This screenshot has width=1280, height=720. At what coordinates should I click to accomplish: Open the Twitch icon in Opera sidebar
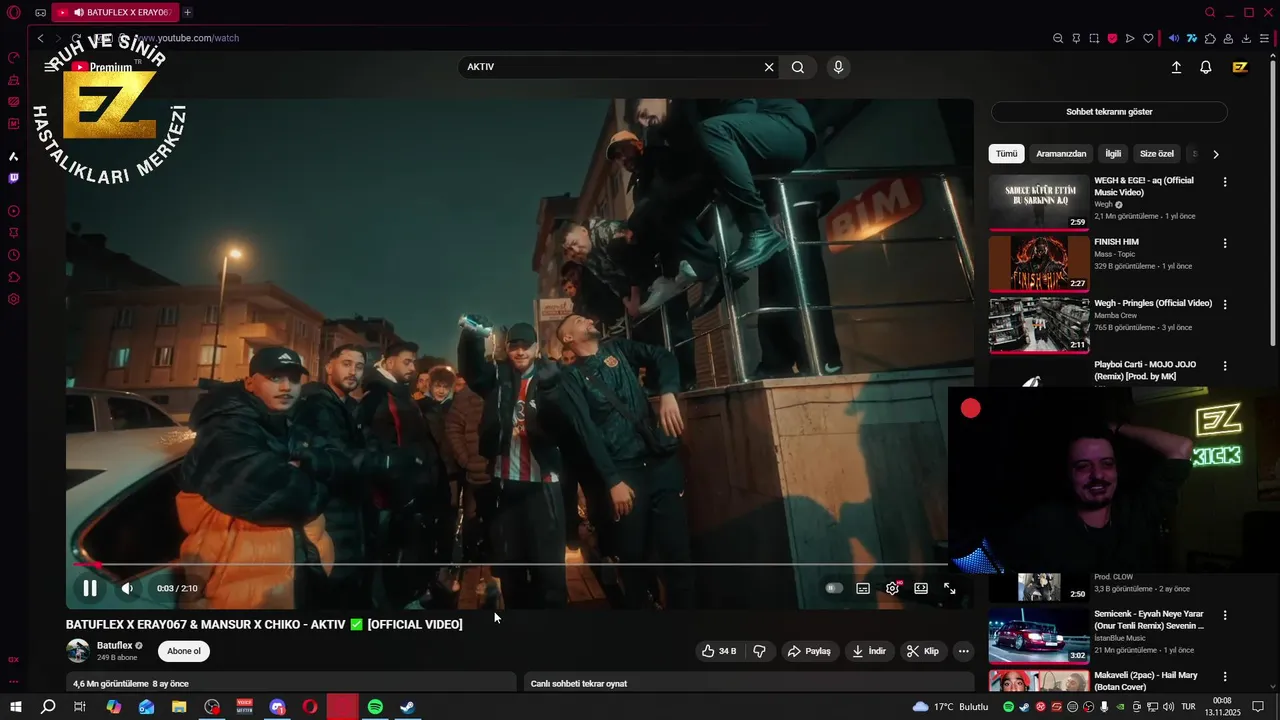[x=14, y=178]
